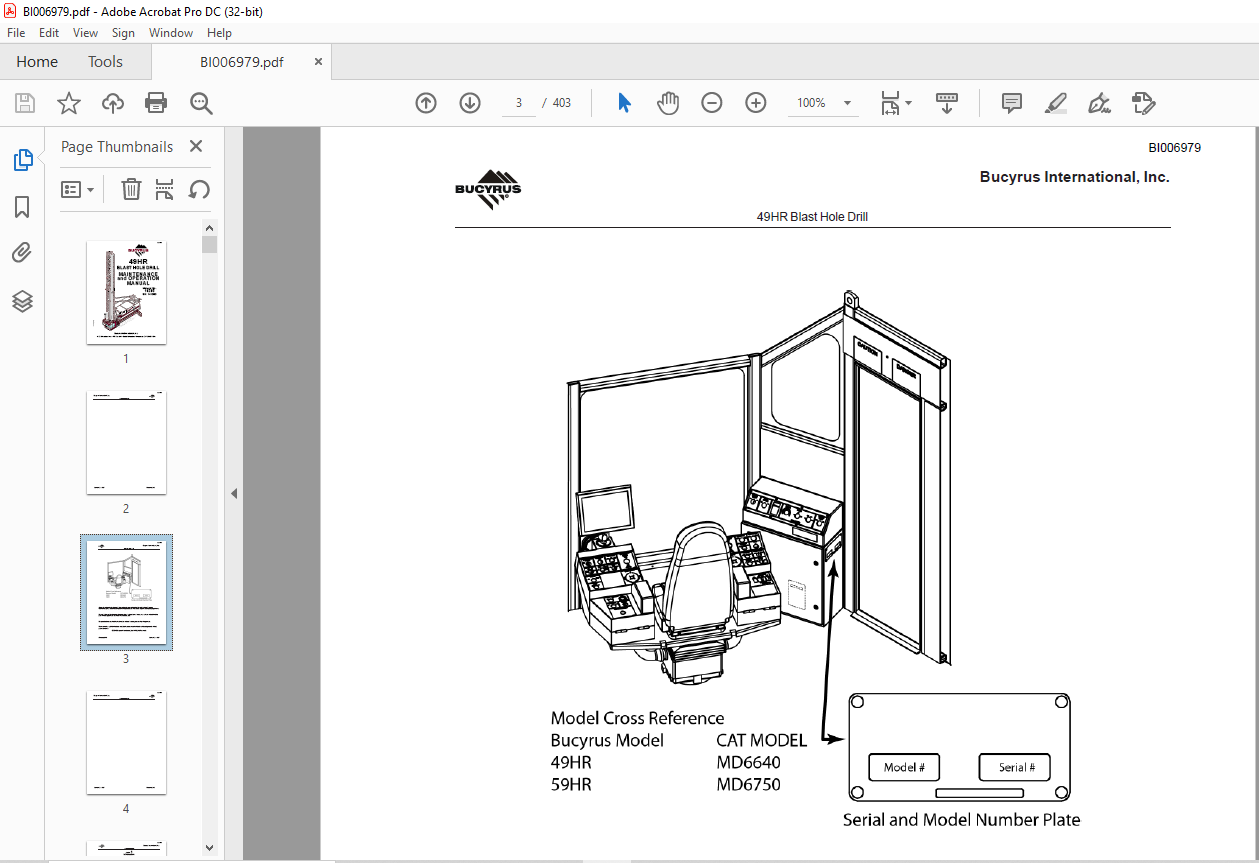Open the Help menu
Image resolution: width=1259 pixels, height=863 pixels.
click(219, 33)
